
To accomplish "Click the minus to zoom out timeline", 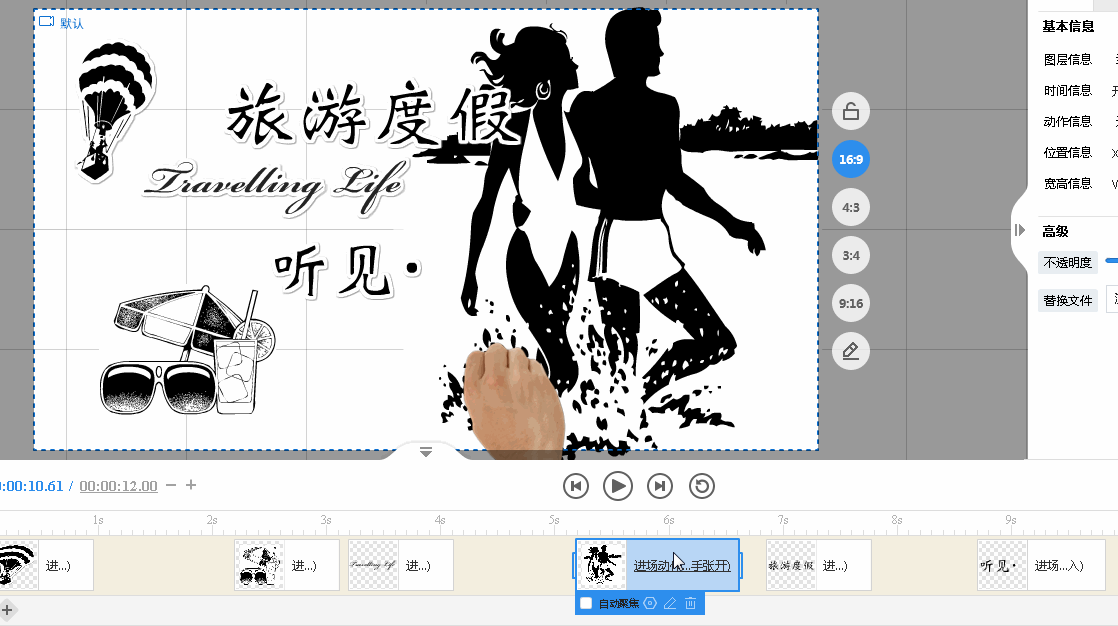I will click(x=172, y=486).
